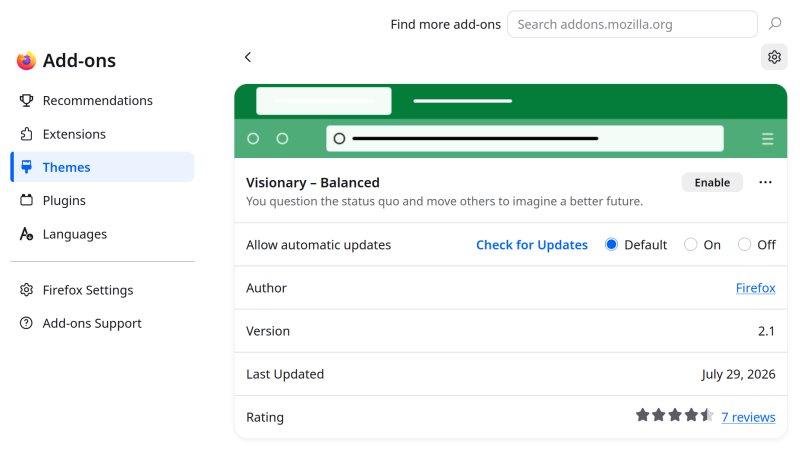The width and height of the screenshot is (800, 454).
Task: Open the 7 reviews link
Action: tap(748, 417)
